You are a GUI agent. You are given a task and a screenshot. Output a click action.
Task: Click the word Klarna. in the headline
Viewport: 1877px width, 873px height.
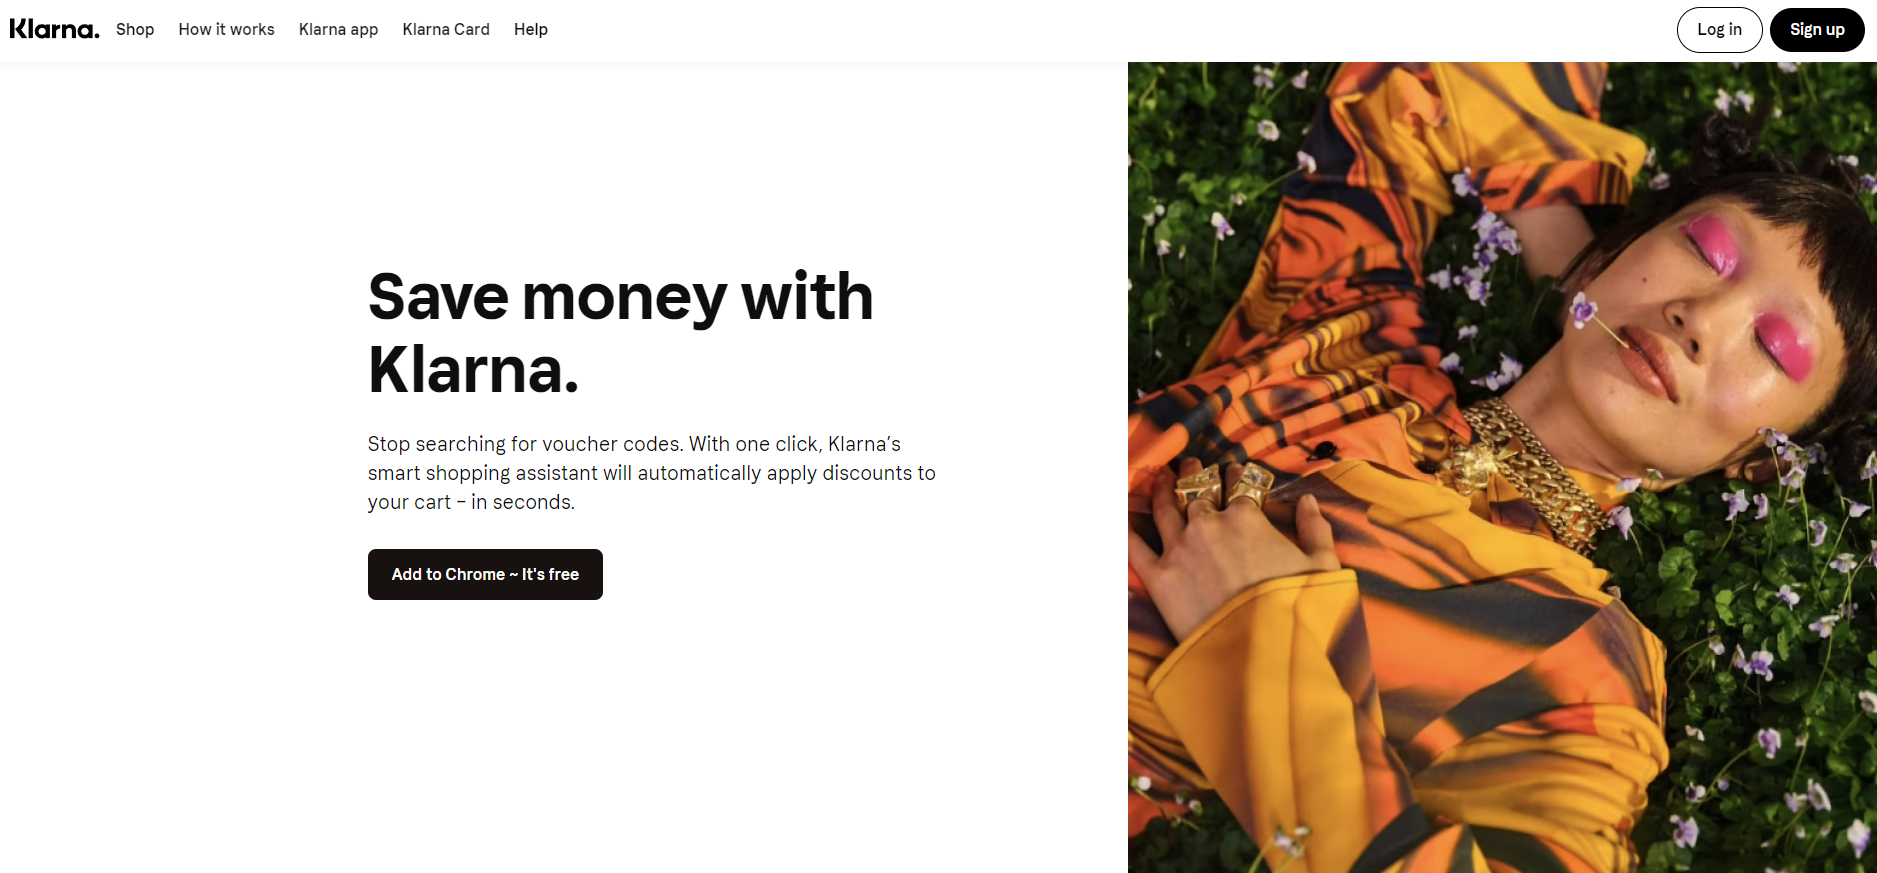[473, 370]
